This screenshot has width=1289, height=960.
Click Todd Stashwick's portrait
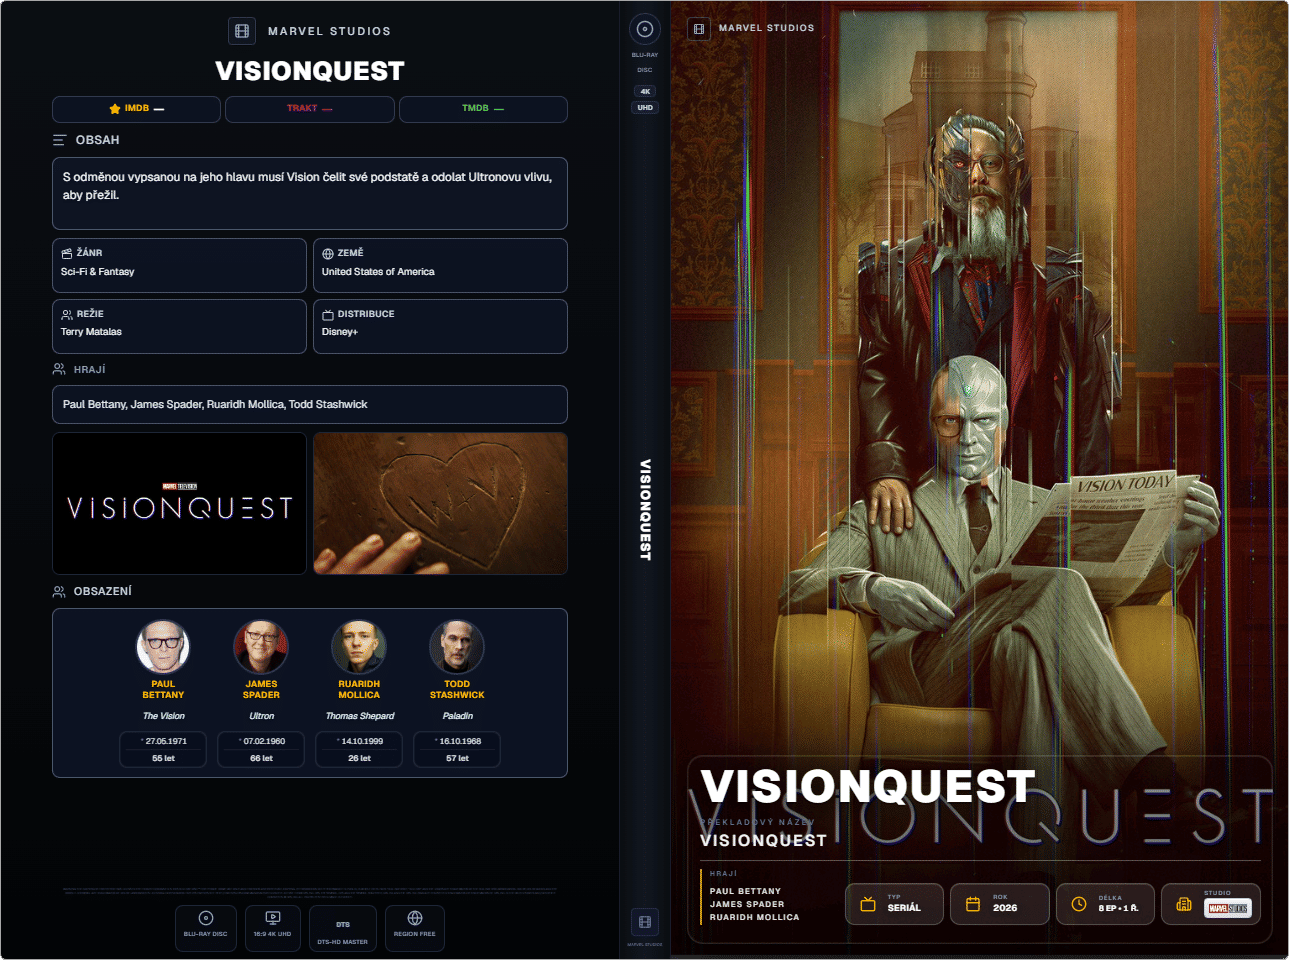(457, 646)
